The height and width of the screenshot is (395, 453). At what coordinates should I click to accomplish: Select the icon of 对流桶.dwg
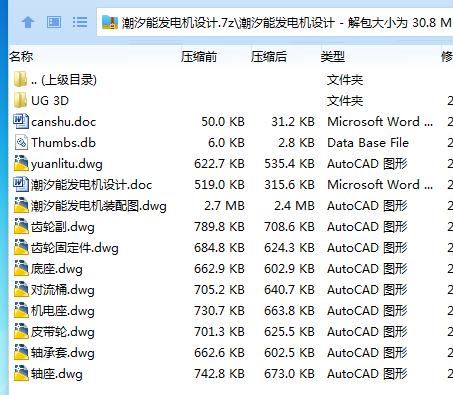click(x=21, y=289)
